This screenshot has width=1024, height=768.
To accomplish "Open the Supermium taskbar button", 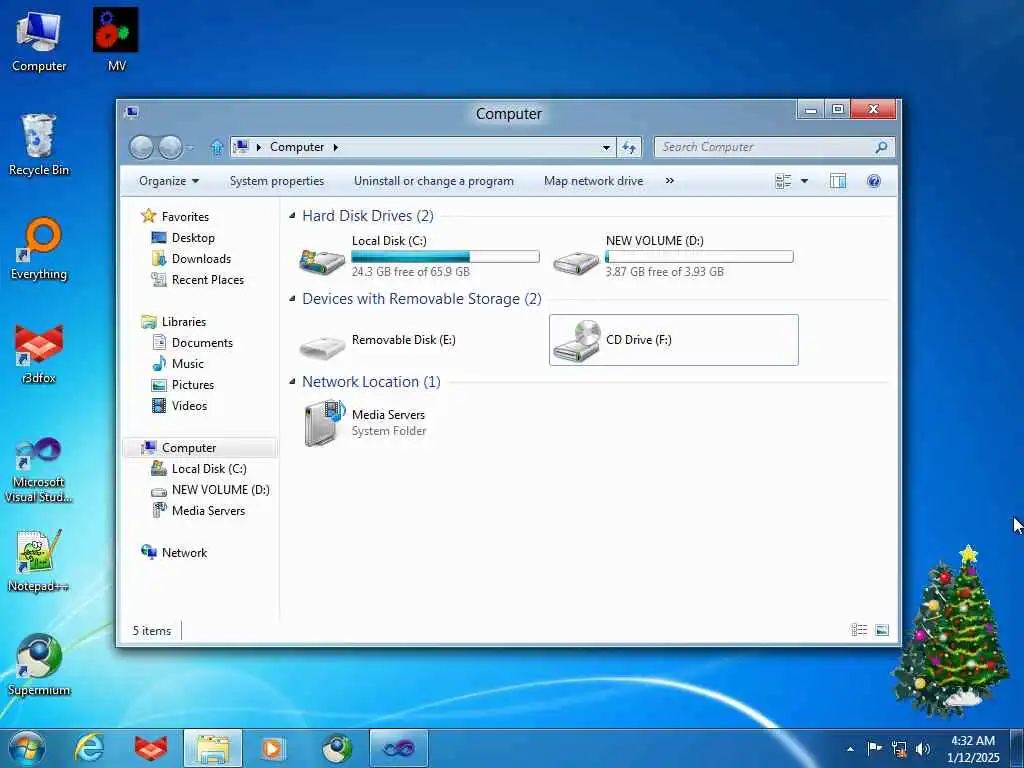I will point(337,748).
